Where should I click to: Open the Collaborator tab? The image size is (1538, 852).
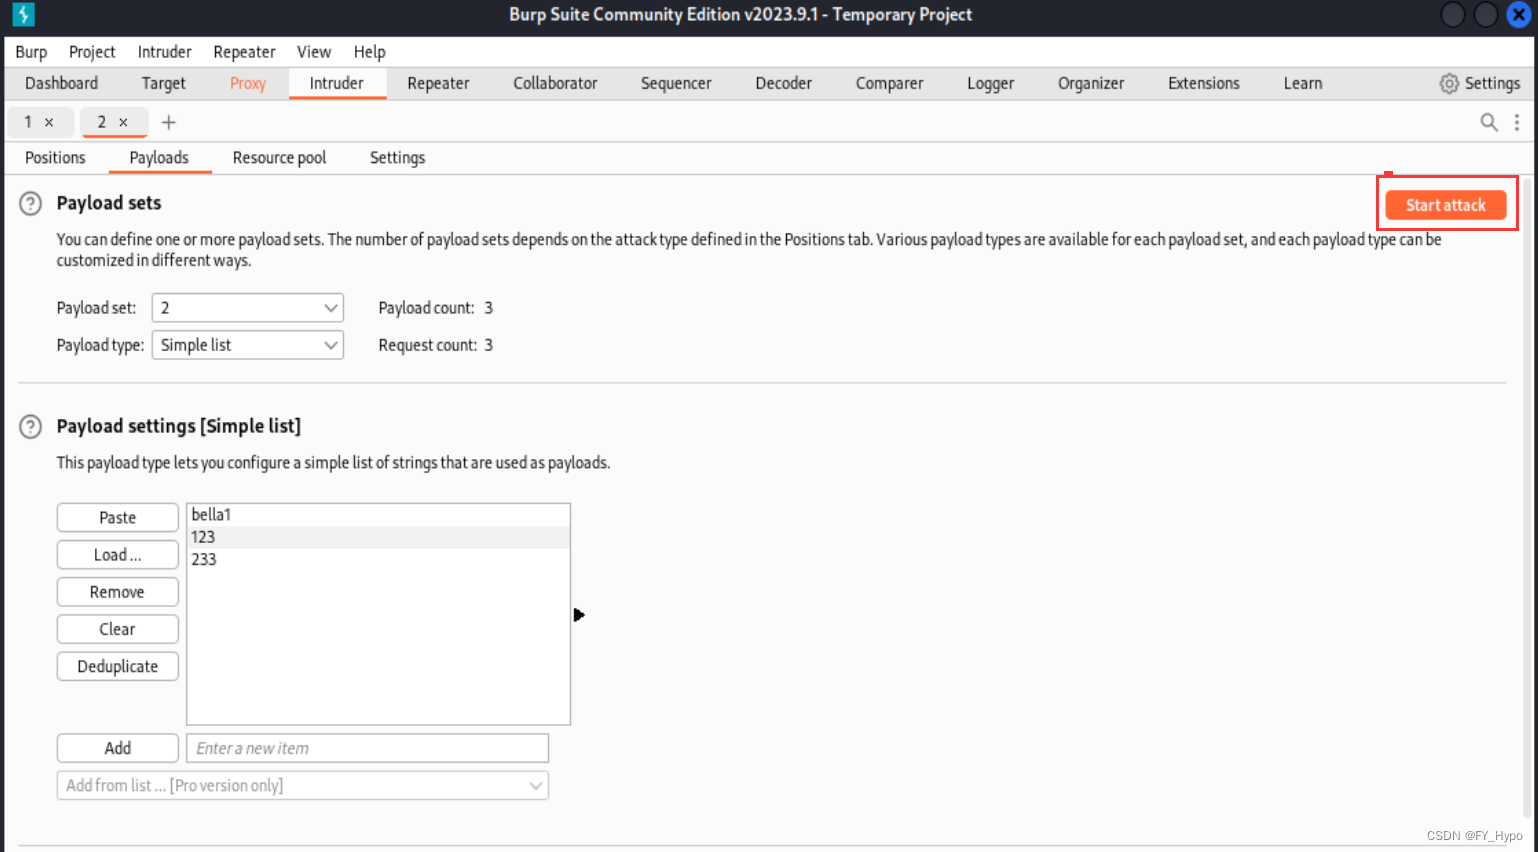[x=555, y=83]
